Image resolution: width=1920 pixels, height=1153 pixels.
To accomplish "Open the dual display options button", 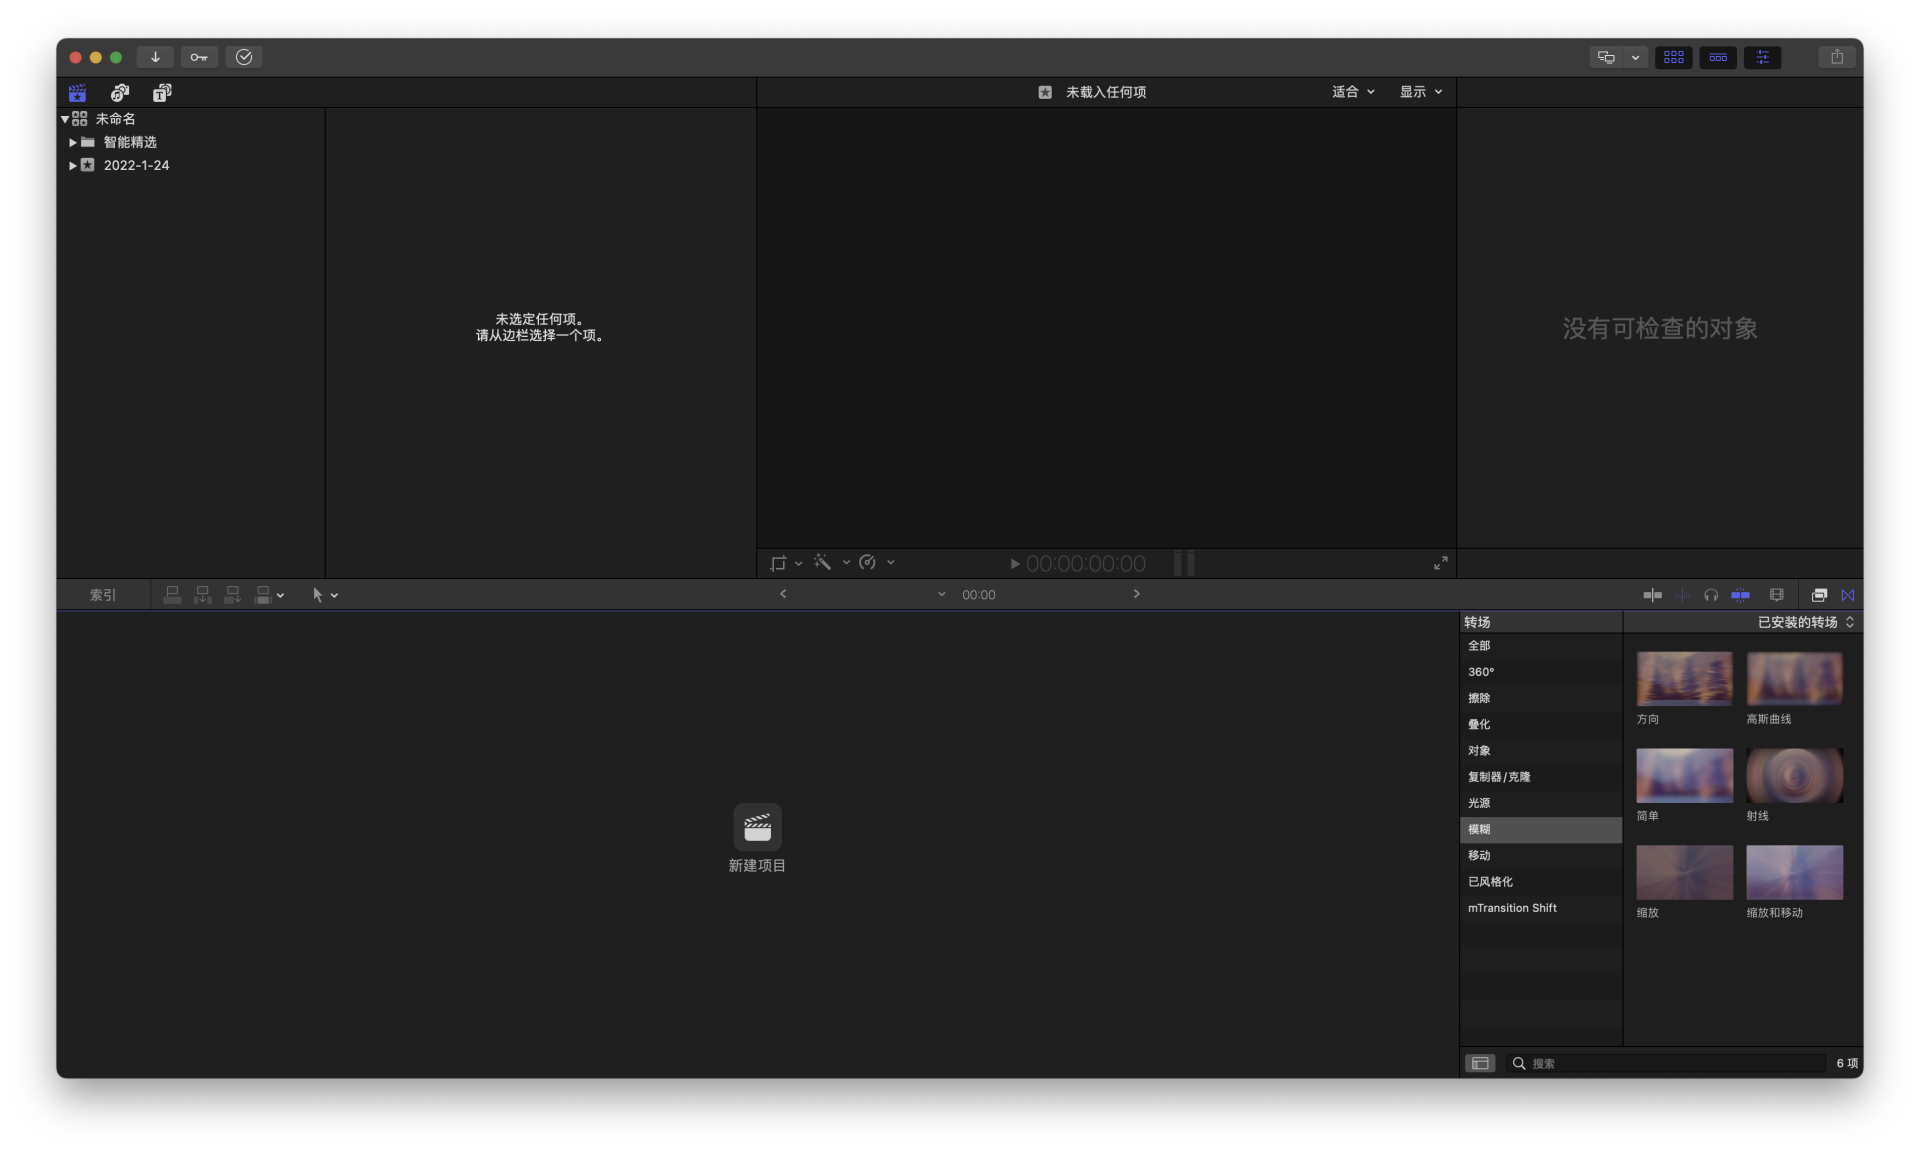I will [1606, 57].
